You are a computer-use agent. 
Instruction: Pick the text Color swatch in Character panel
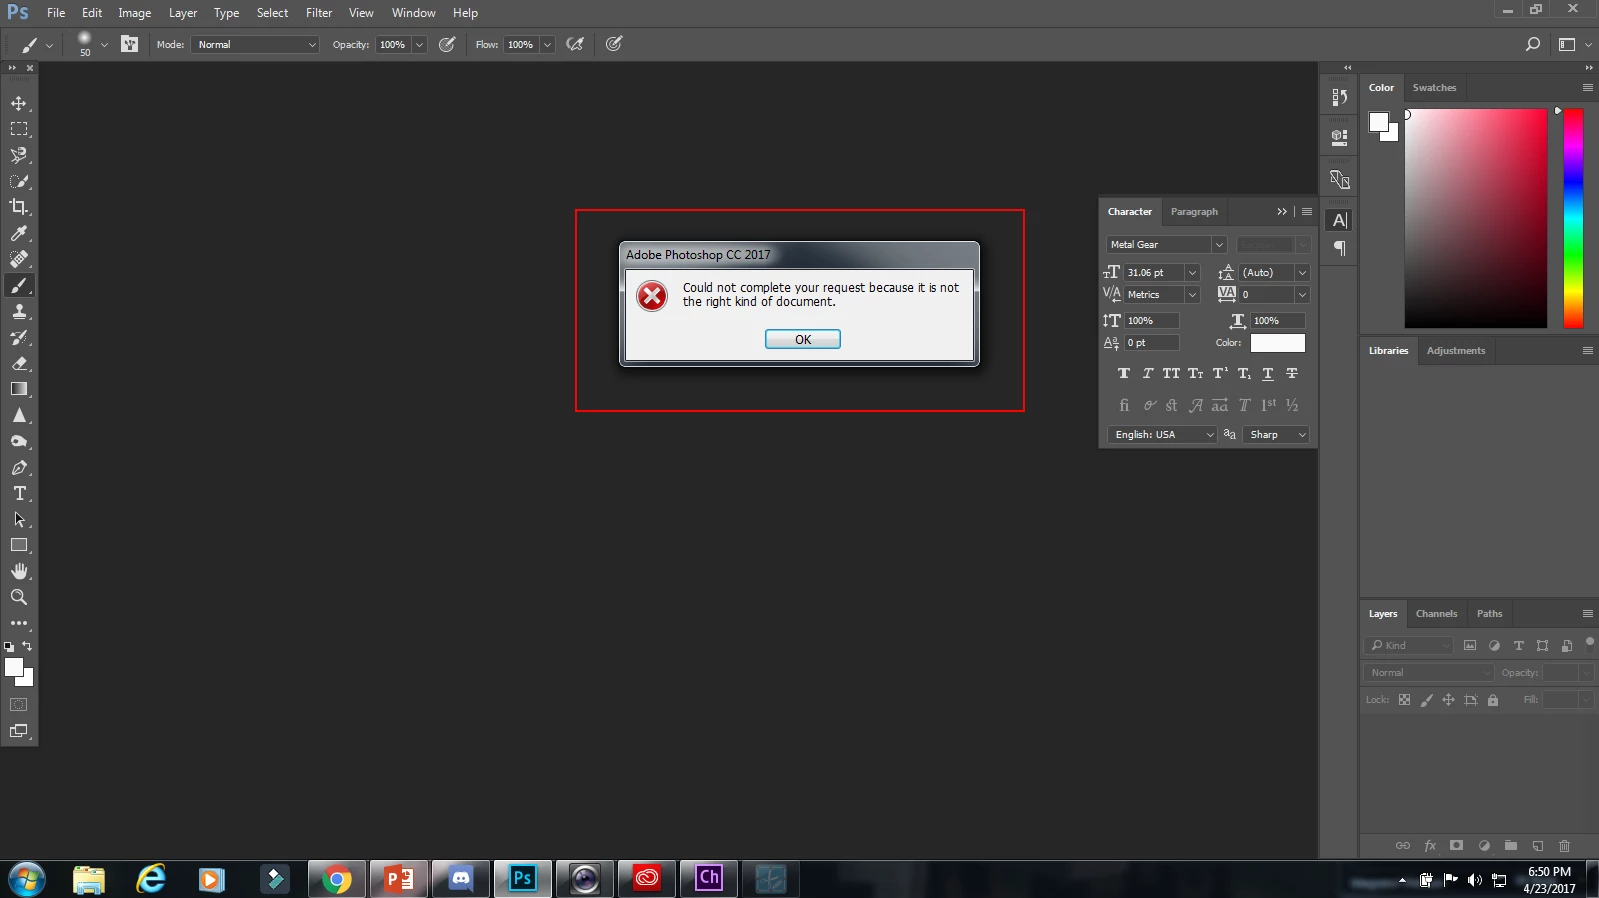click(1278, 342)
